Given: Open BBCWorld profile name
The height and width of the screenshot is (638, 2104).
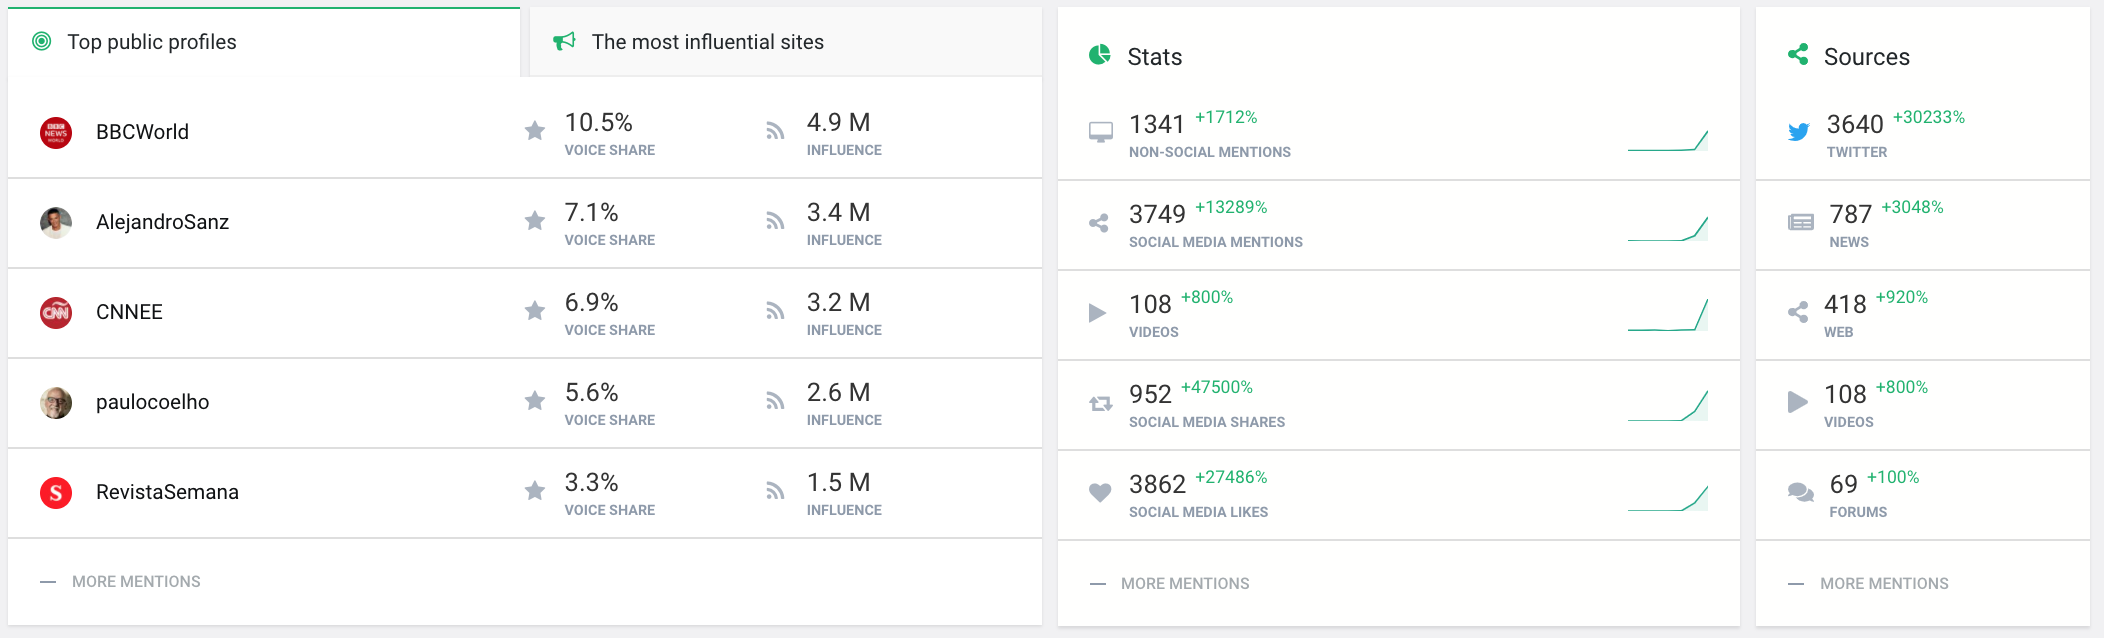Looking at the screenshot, I should pos(142,132).
